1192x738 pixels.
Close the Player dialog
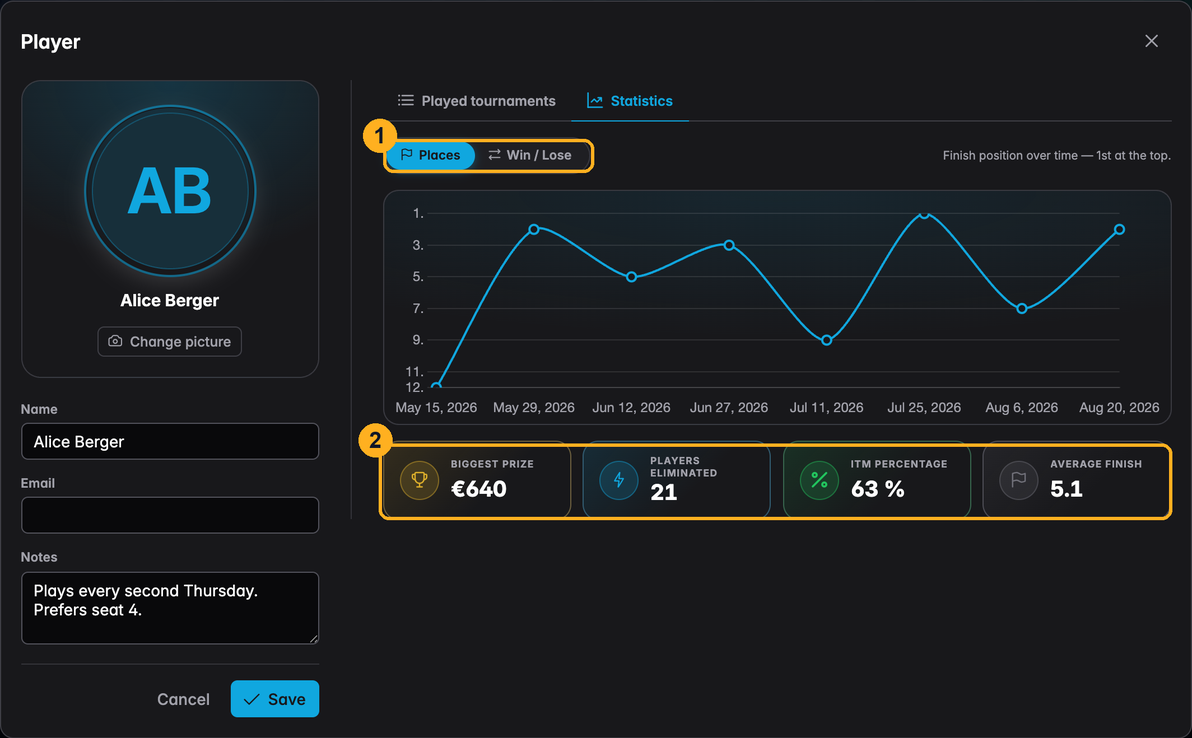coord(1151,41)
